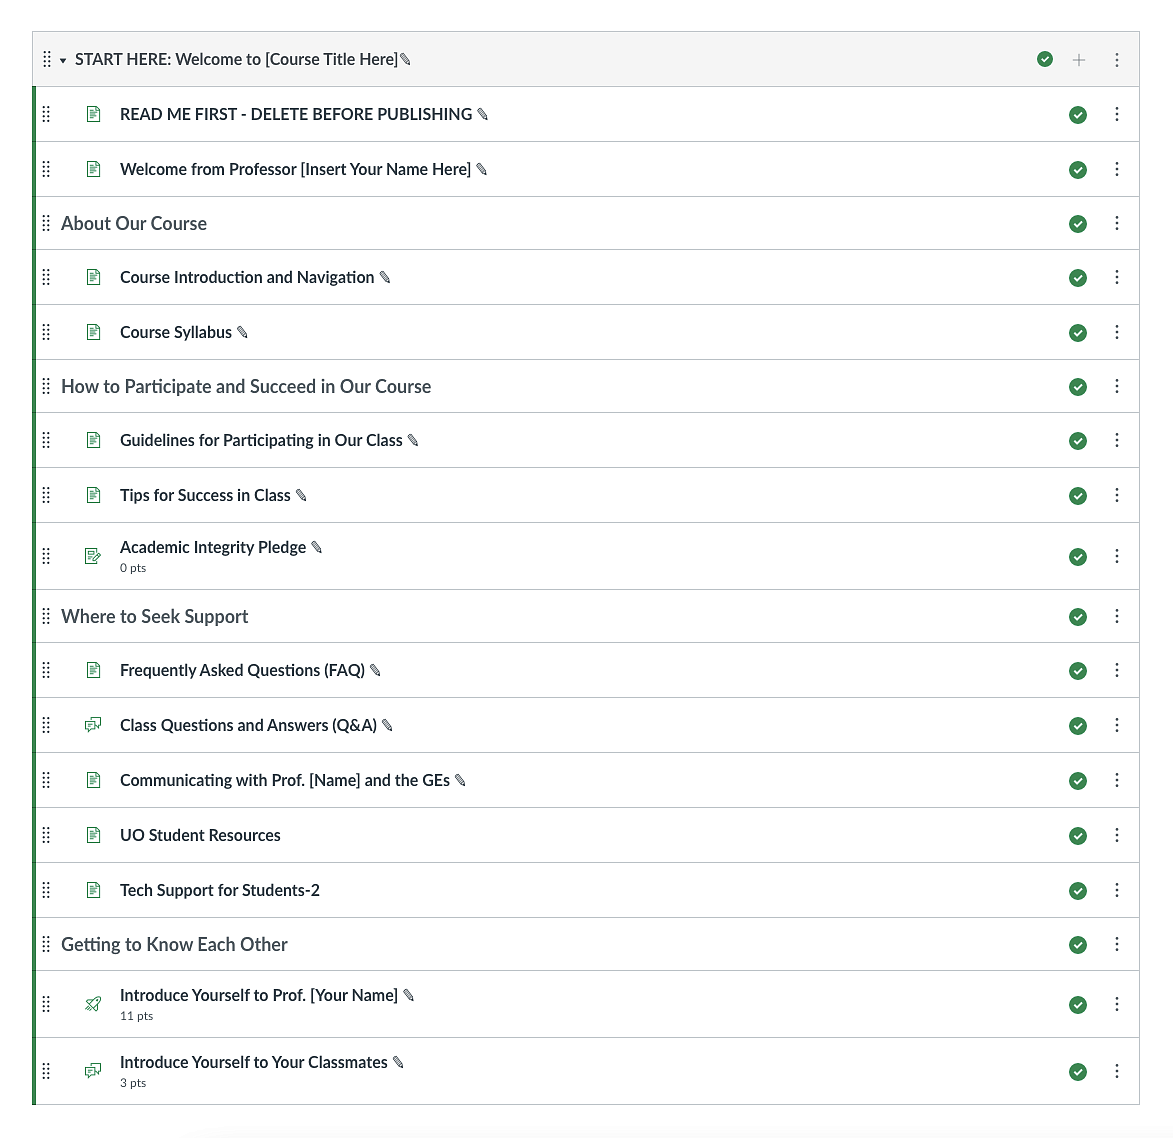Open options menu for Where to Seek Support header
The height and width of the screenshot is (1138, 1173).
1117,616
